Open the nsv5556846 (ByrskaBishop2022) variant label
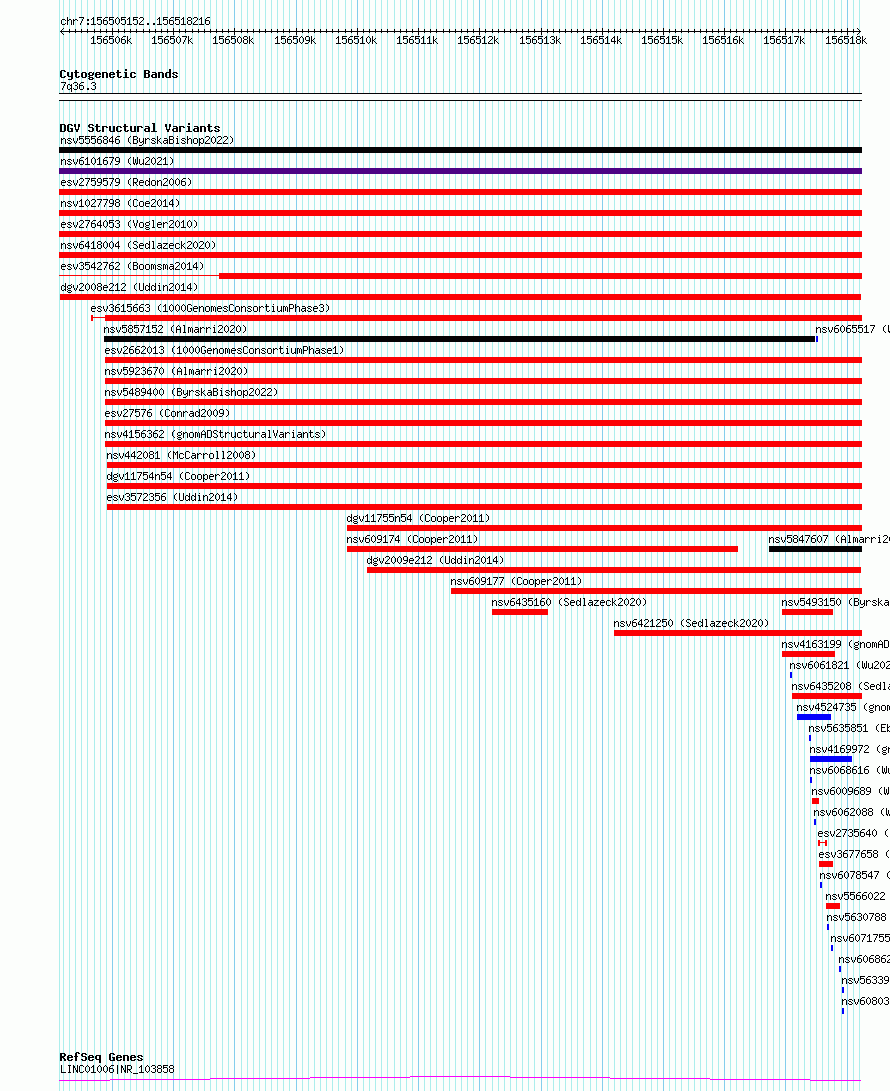 (147, 141)
